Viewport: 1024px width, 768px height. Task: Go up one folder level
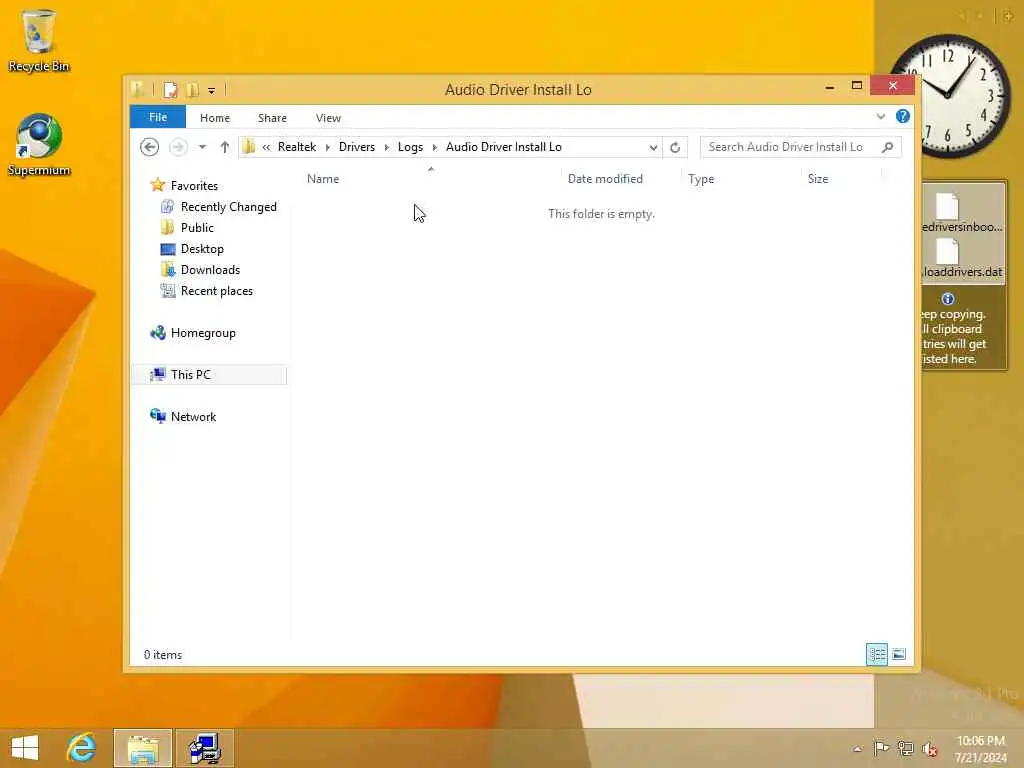(225, 147)
